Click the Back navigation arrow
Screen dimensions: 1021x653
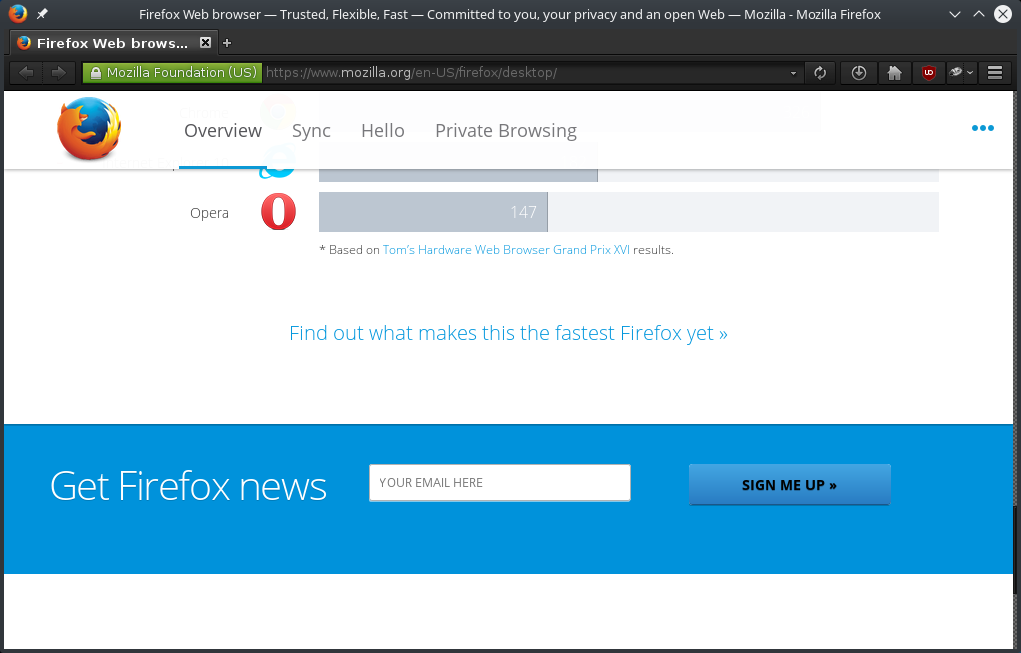(26, 72)
